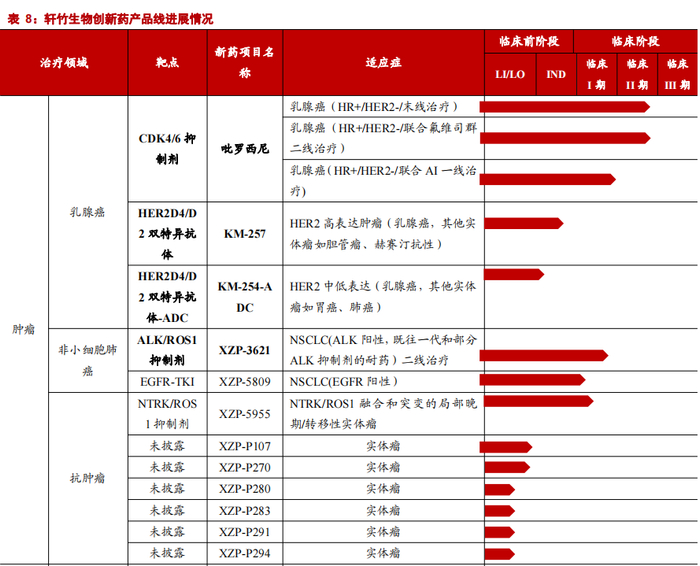
Task: Click the XZP-3621 project name
Action: click(x=245, y=350)
